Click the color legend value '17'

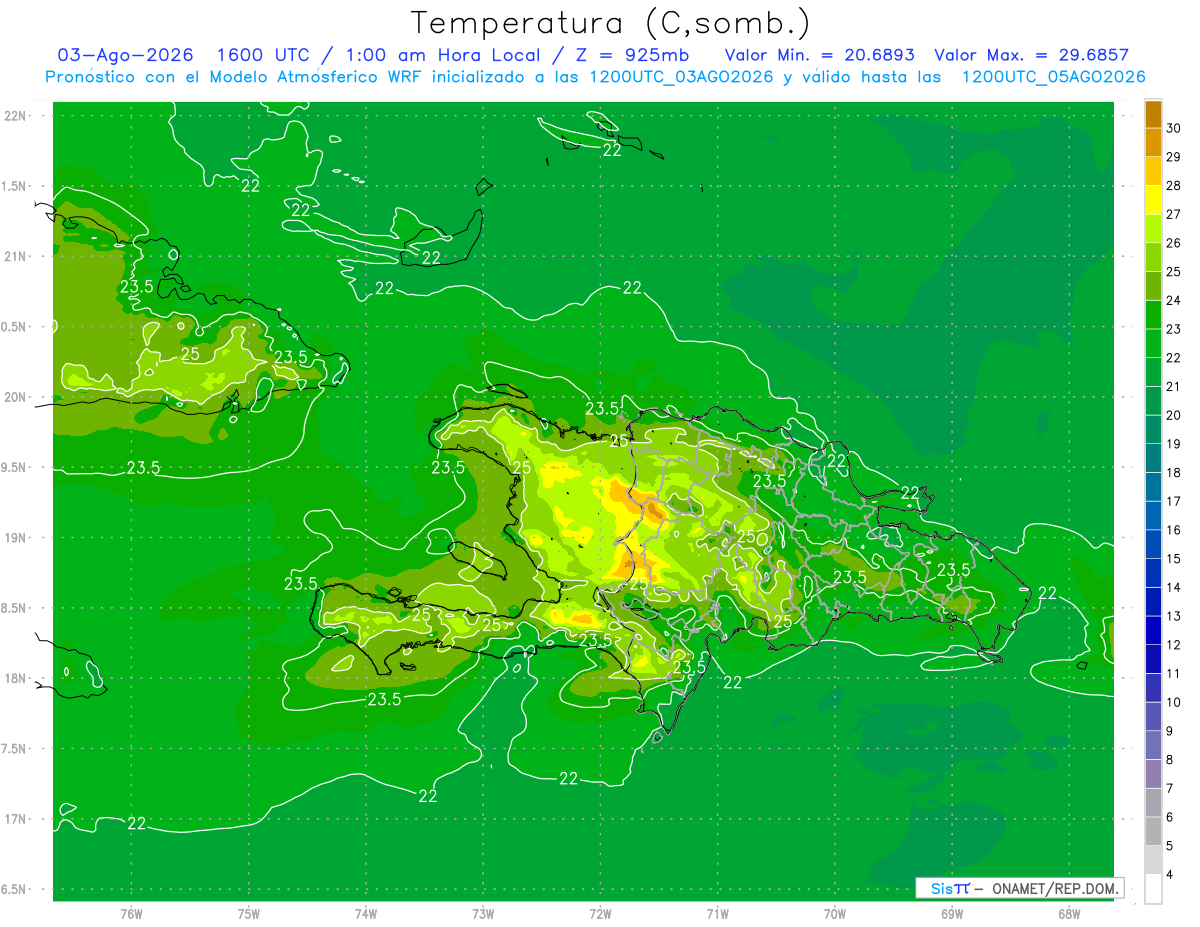tap(1174, 501)
